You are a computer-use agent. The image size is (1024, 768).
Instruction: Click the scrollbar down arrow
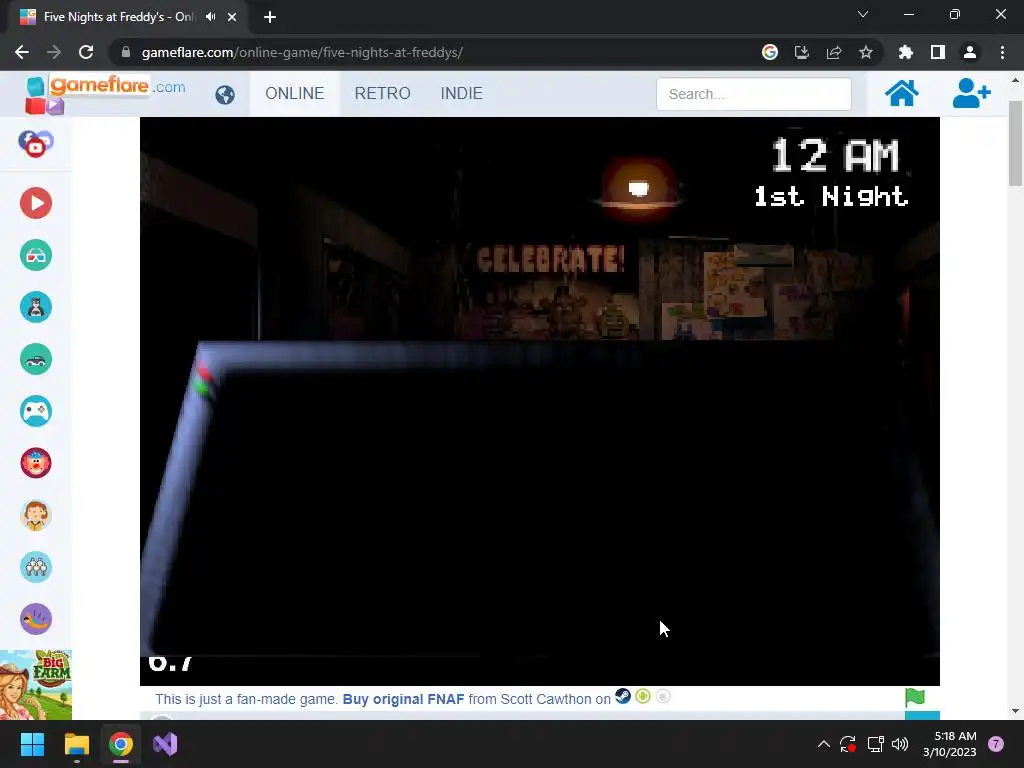pos(1015,711)
